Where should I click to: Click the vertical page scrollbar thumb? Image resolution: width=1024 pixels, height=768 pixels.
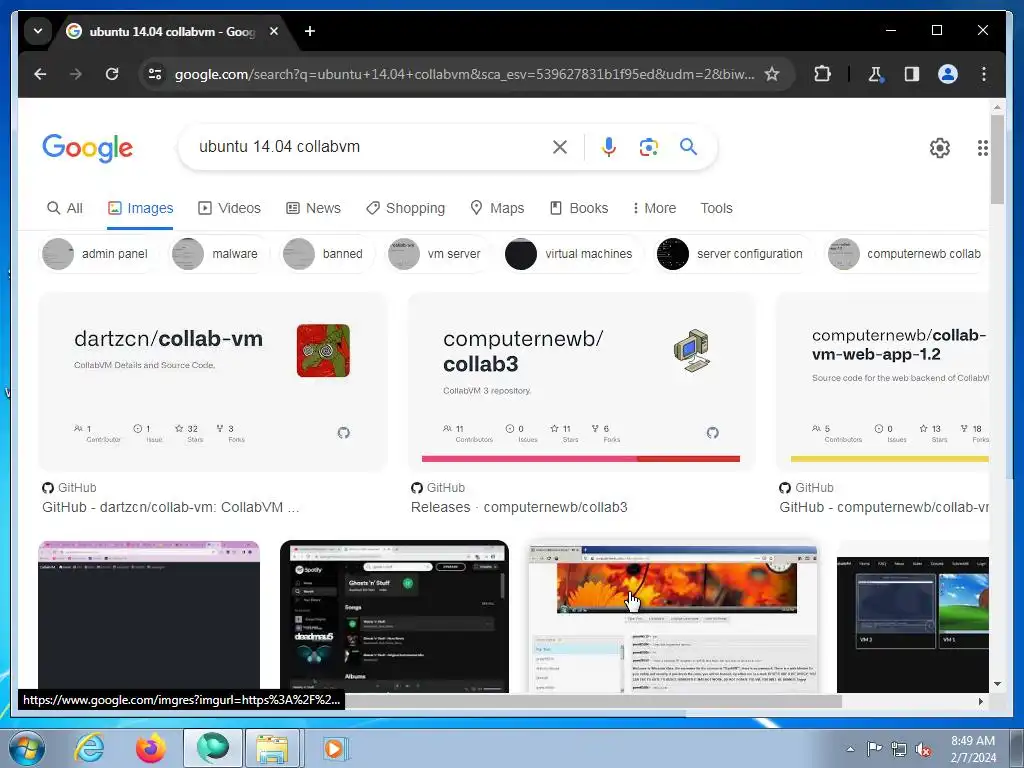[x=997, y=159]
